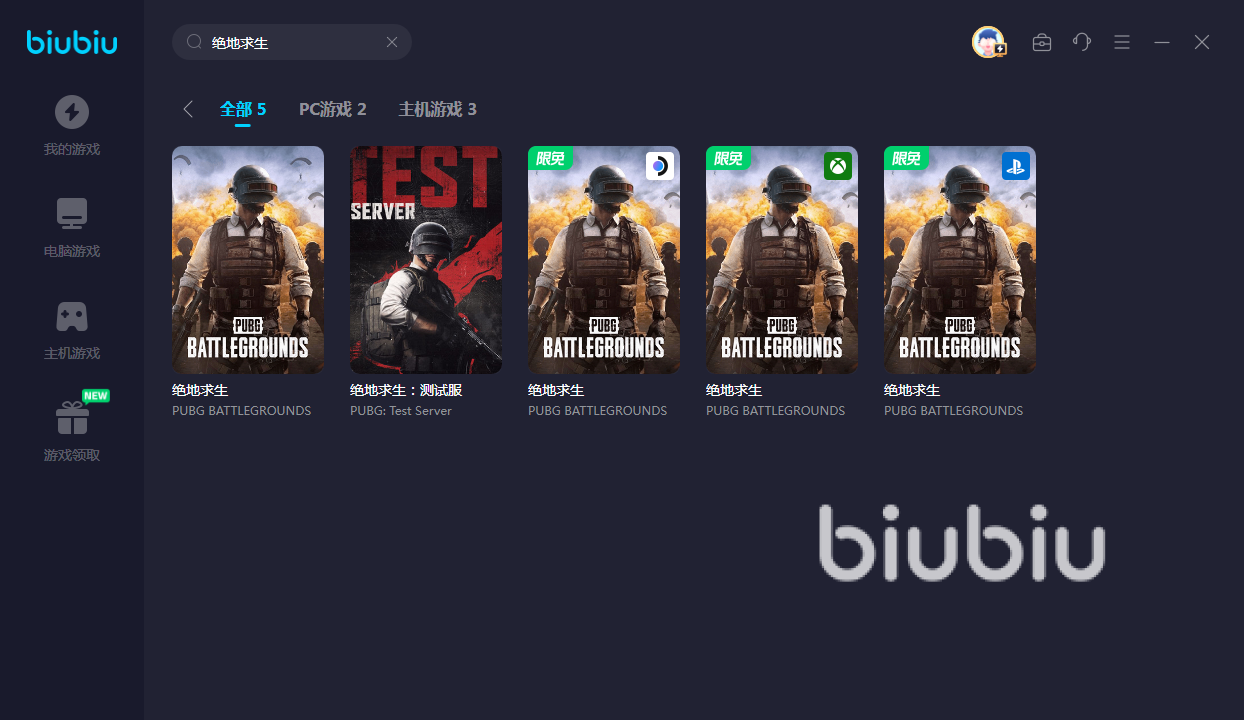
Task: Switch to the 全部 5 tab
Action: tap(243, 109)
